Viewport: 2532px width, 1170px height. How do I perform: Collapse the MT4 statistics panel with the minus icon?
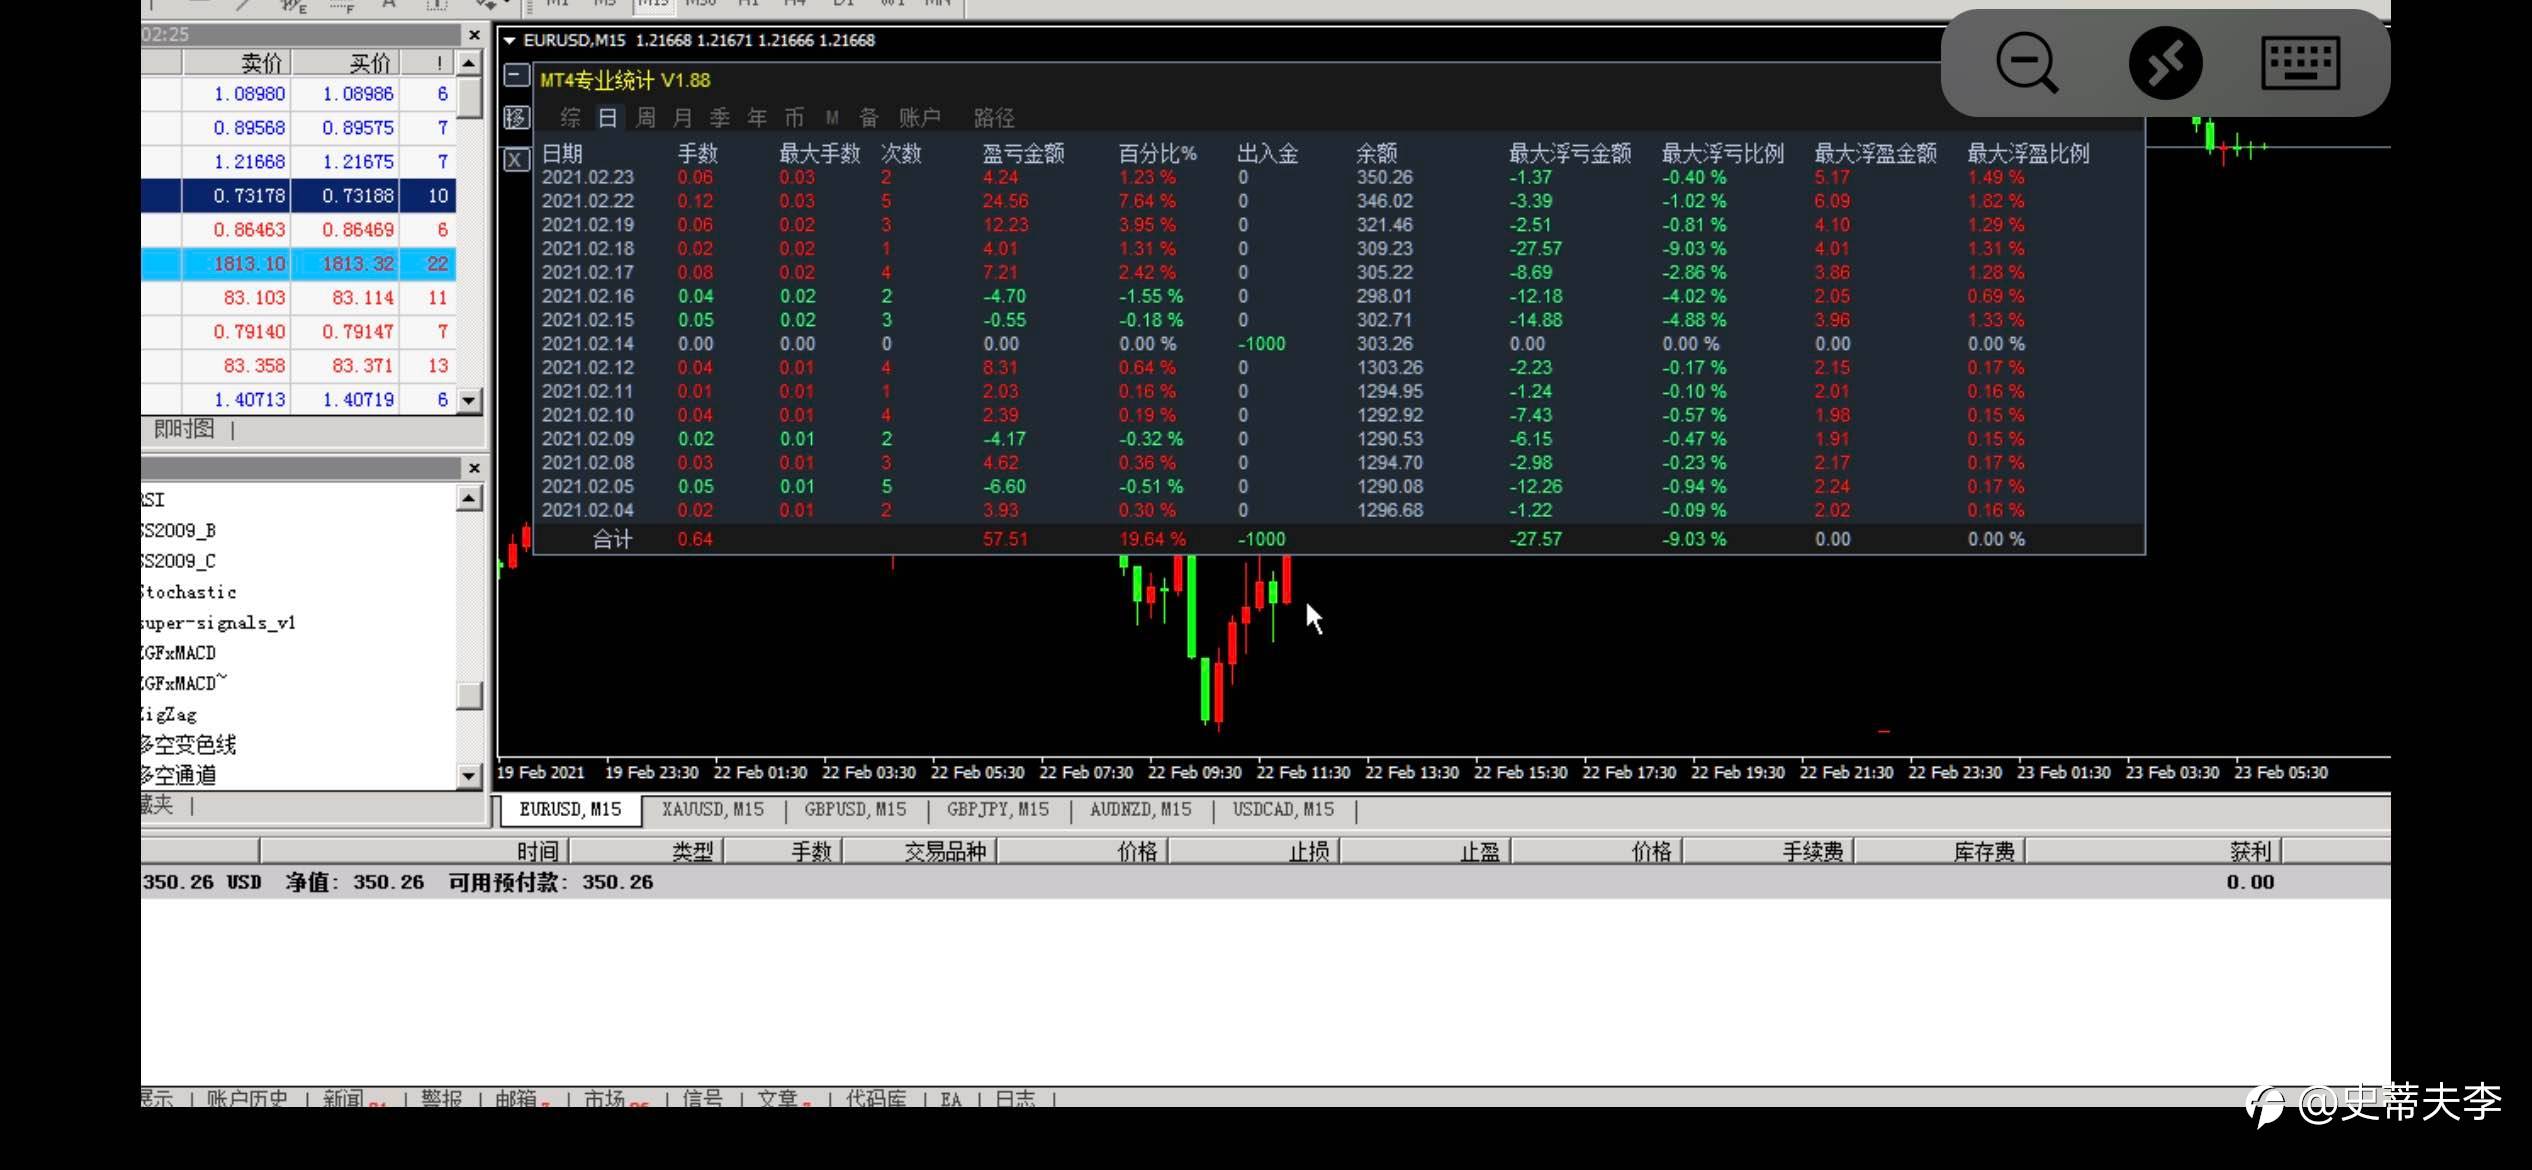point(516,76)
